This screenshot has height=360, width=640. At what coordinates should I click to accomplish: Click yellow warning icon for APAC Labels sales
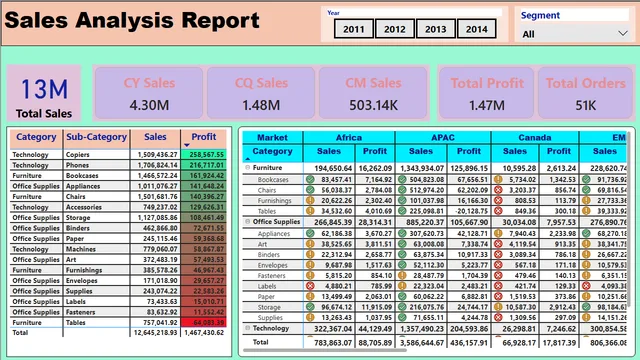(402, 286)
